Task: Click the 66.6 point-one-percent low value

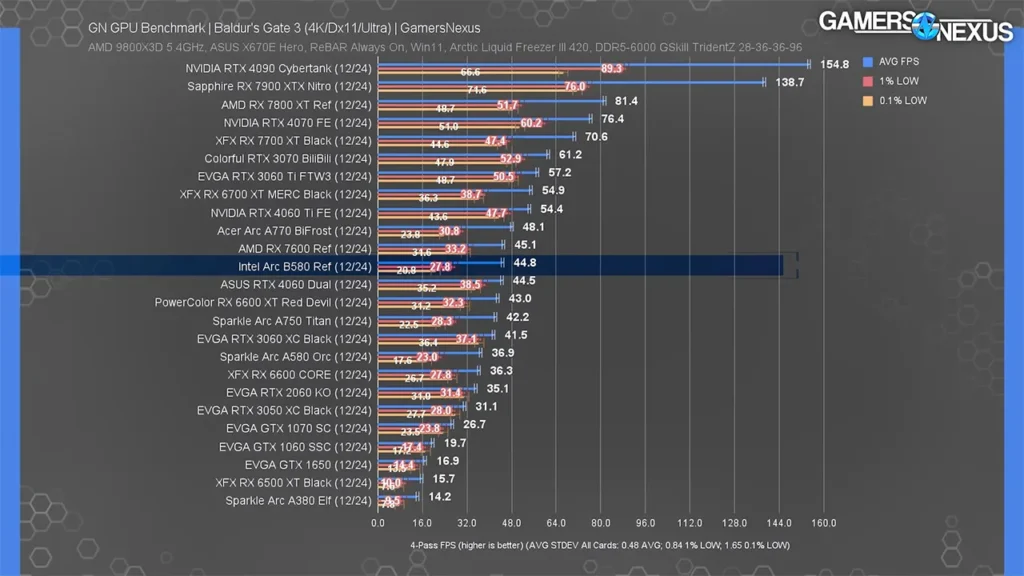Action: point(470,72)
